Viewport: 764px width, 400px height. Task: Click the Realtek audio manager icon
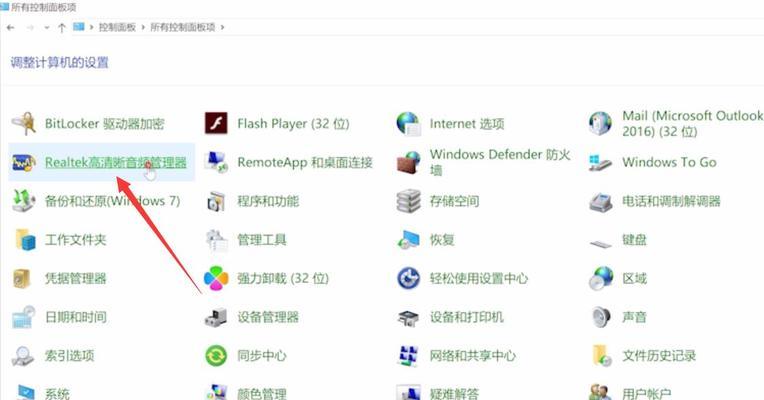click(x=23, y=162)
